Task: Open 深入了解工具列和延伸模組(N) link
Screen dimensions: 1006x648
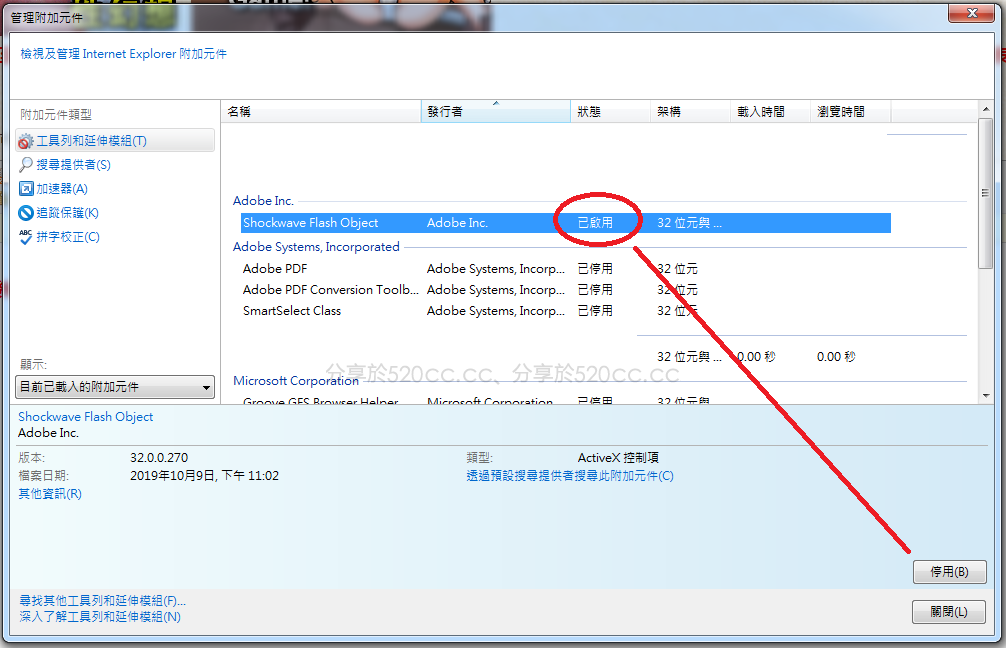Action: click(100, 617)
